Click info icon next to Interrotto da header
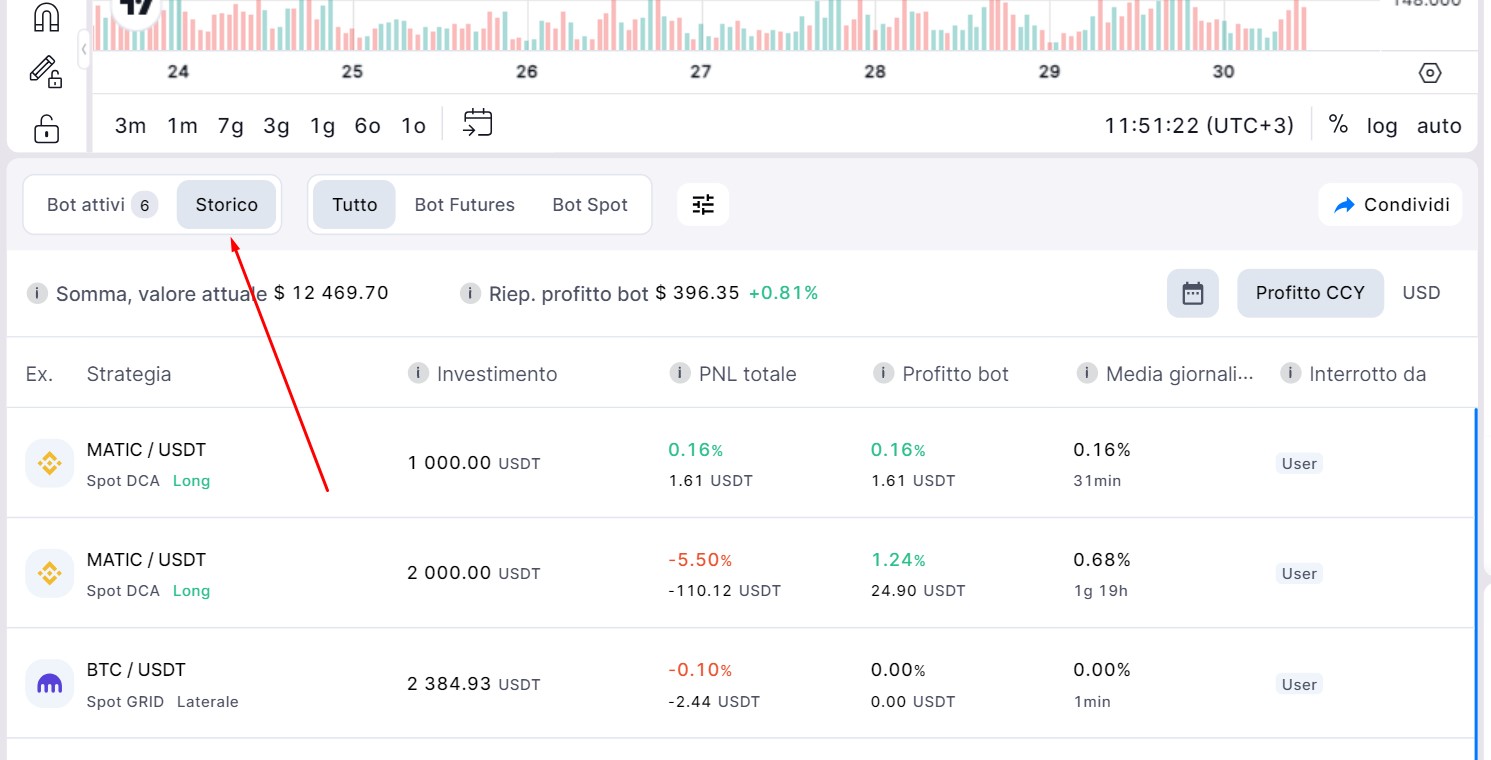 coord(1290,373)
